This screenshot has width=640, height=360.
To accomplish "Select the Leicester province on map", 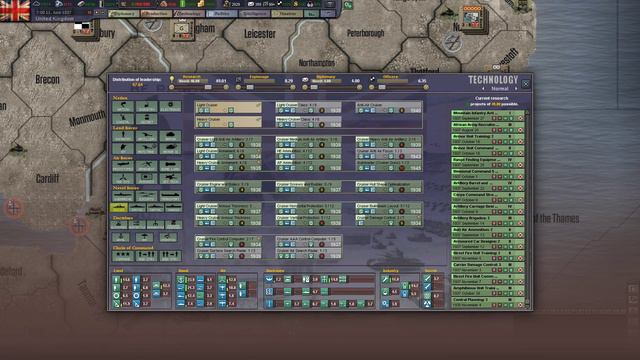I will click(x=260, y=34).
